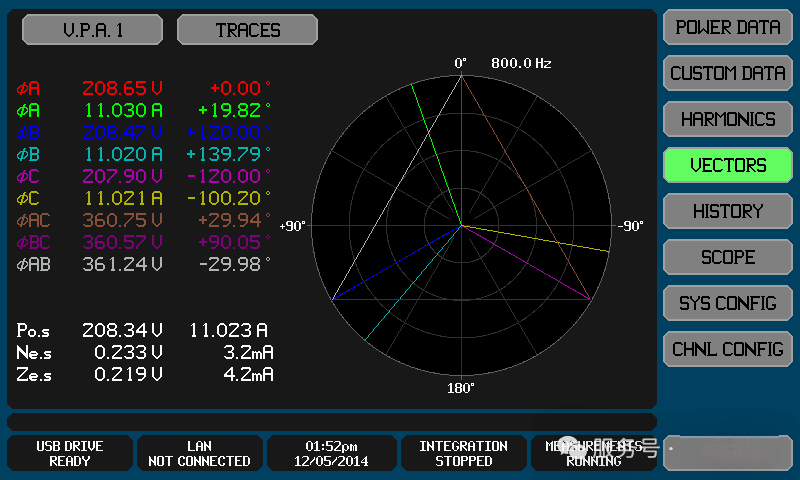Switch to the CUSTOM DATA view
This screenshot has width=800, height=480.
point(727,74)
